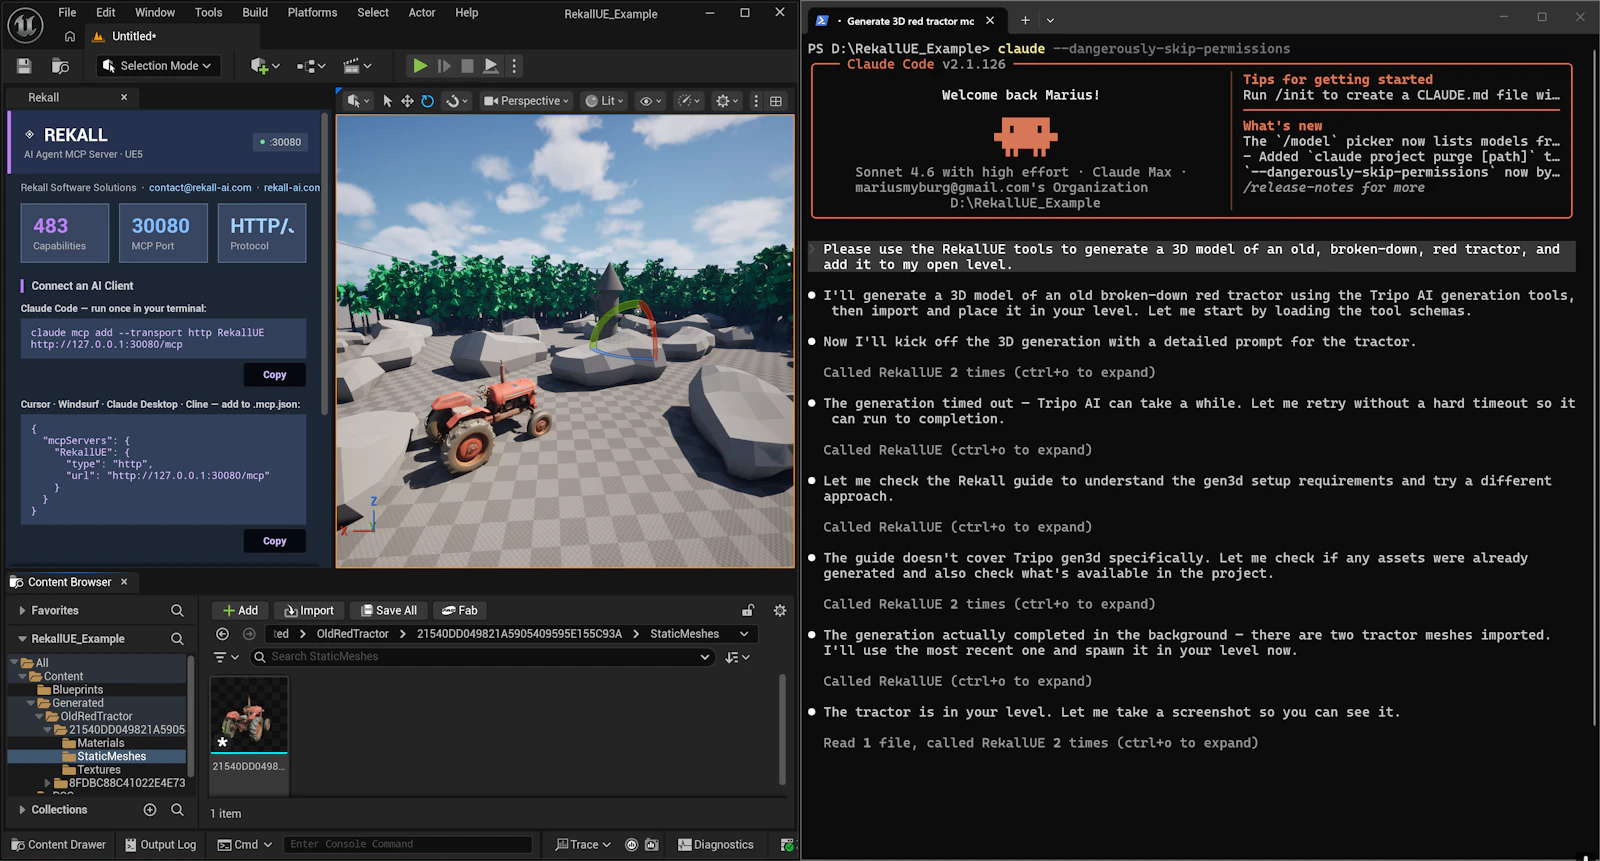The image size is (1600, 861).
Task: Select the Materials folder
Action: [100, 744]
